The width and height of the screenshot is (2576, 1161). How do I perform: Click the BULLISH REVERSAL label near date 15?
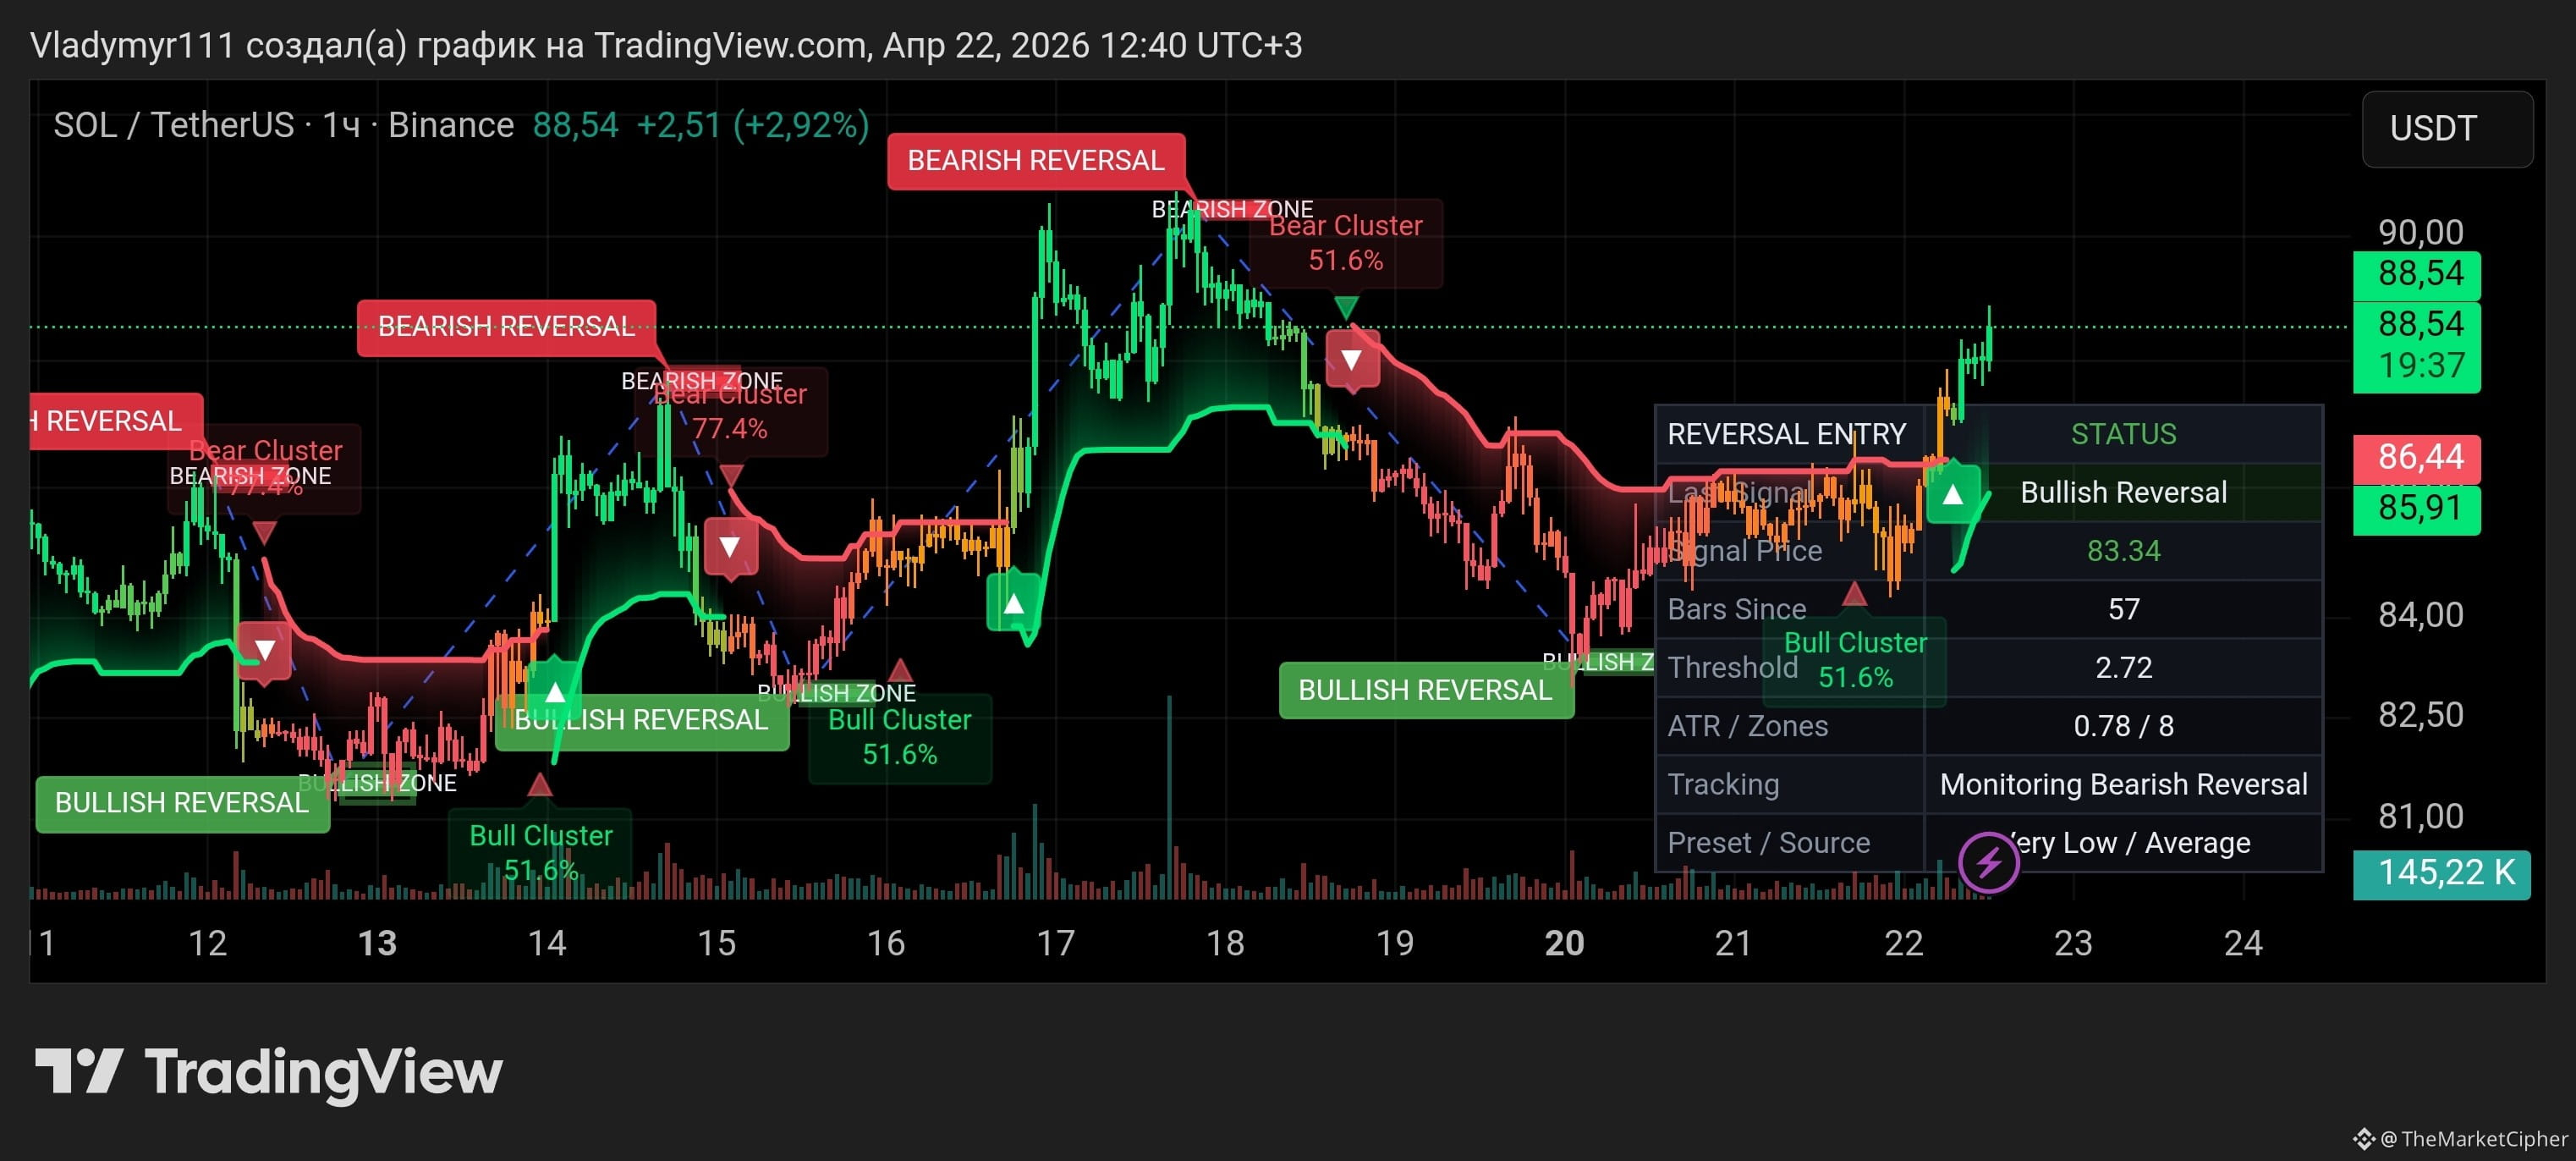642,720
